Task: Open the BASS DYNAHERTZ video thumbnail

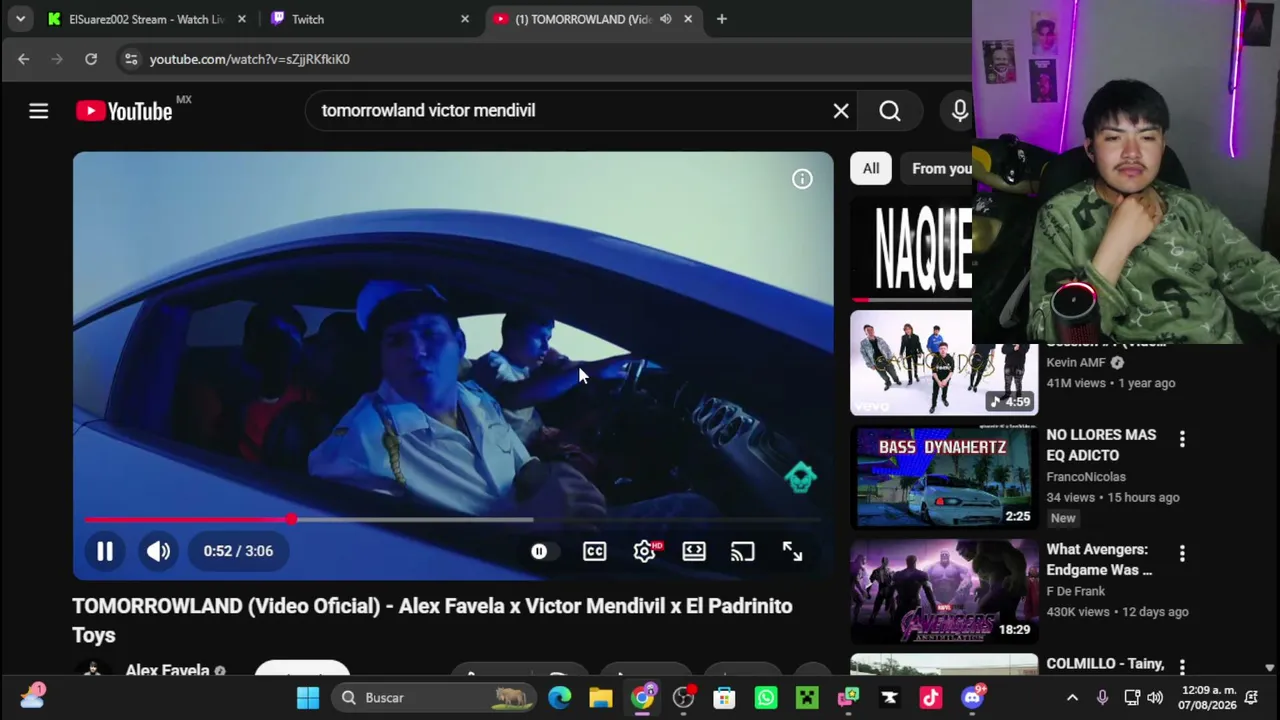Action: (x=944, y=477)
